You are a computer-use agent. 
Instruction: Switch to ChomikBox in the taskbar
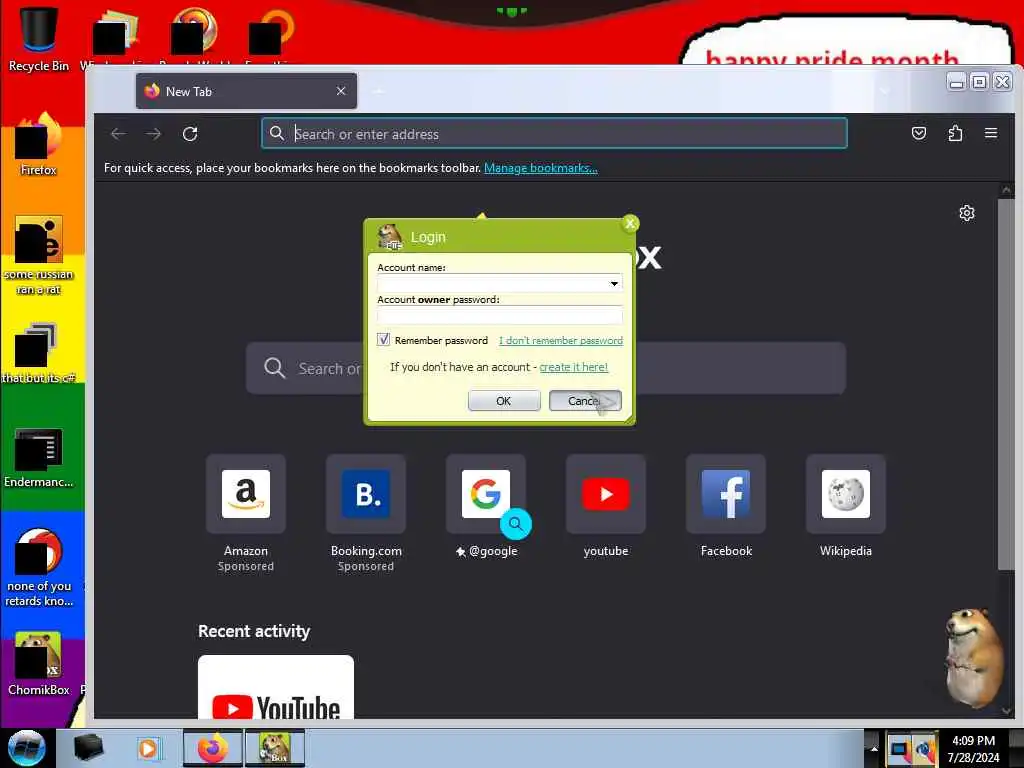[x=275, y=748]
